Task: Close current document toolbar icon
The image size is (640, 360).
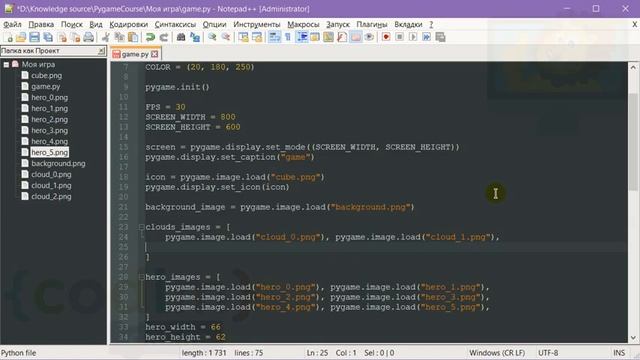Action: tap(62, 38)
